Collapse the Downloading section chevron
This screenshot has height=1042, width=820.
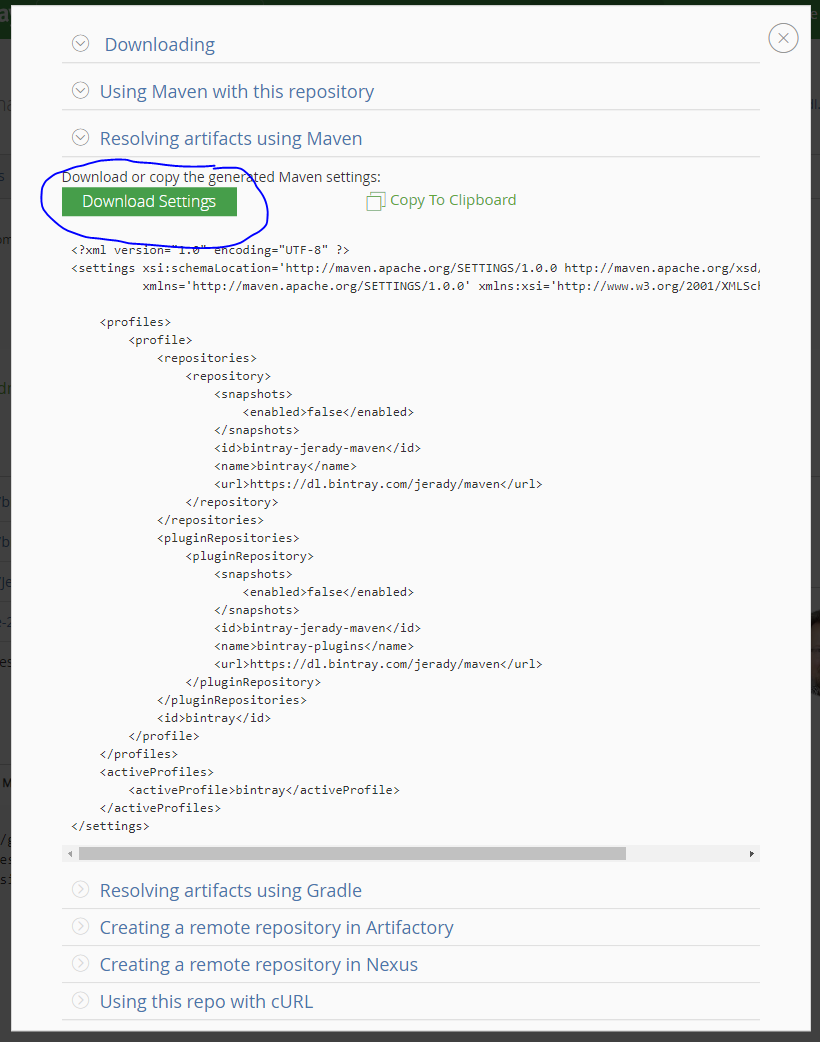pyautogui.click(x=80, y=44)
